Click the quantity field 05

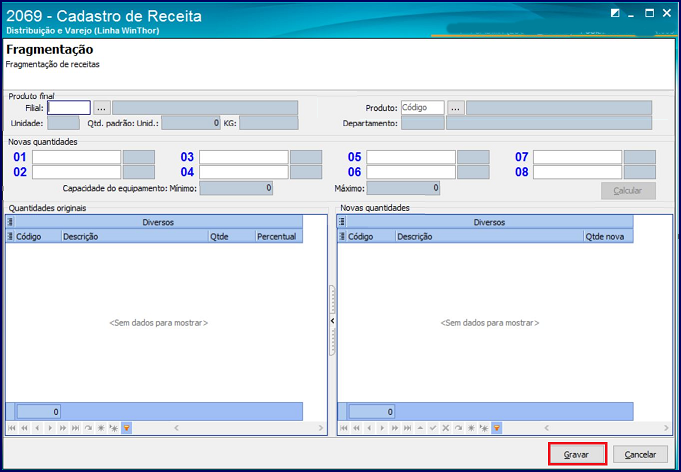[x=411, y=157]
